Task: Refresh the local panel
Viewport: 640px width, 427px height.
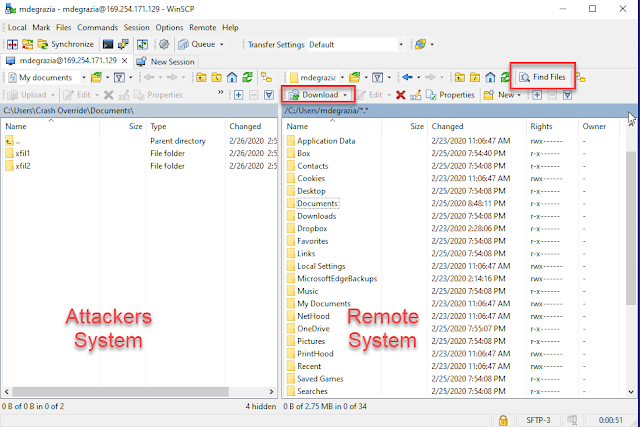Action: point(247,77)
